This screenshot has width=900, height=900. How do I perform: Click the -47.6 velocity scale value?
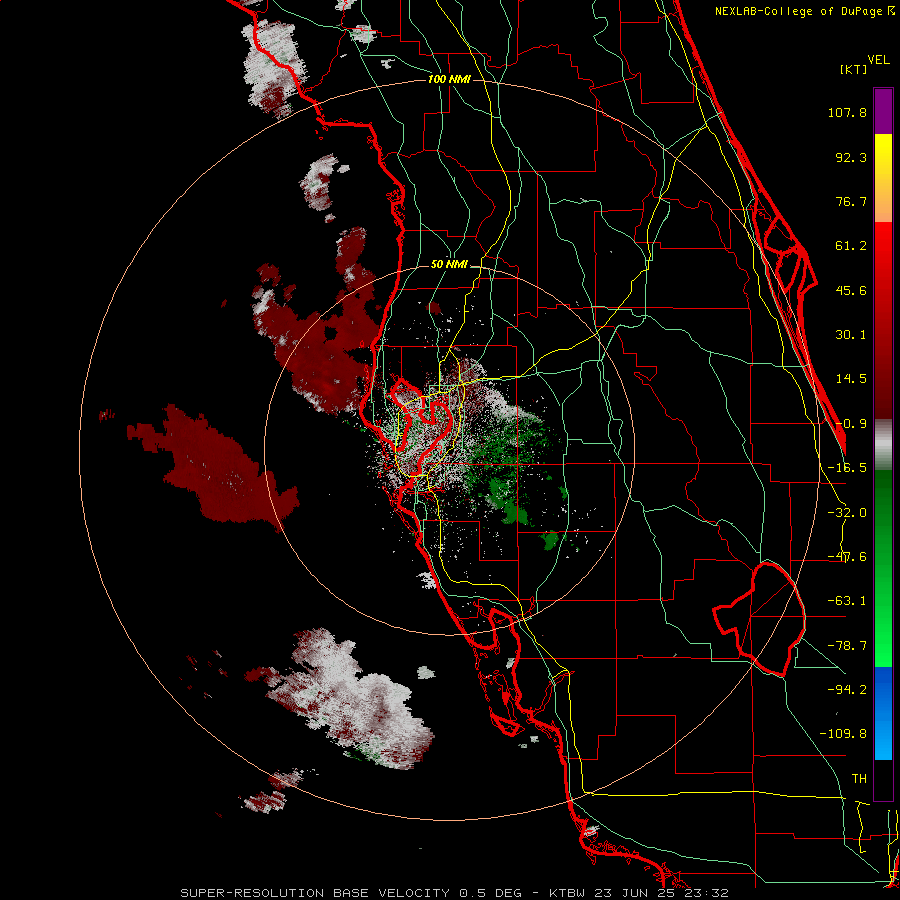pyautogui.click(x=847, y=557)
